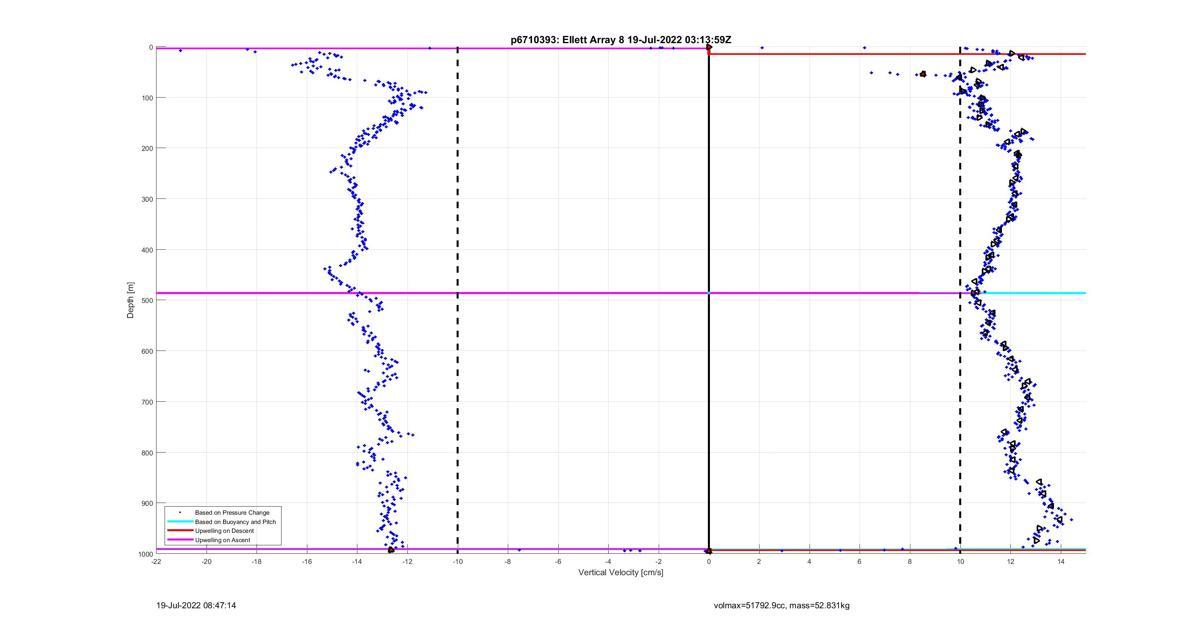The height and width of the screenshot is (622, 1200).
Task: Select the 'Depth [m]' axis label
Action: point(131,300)
